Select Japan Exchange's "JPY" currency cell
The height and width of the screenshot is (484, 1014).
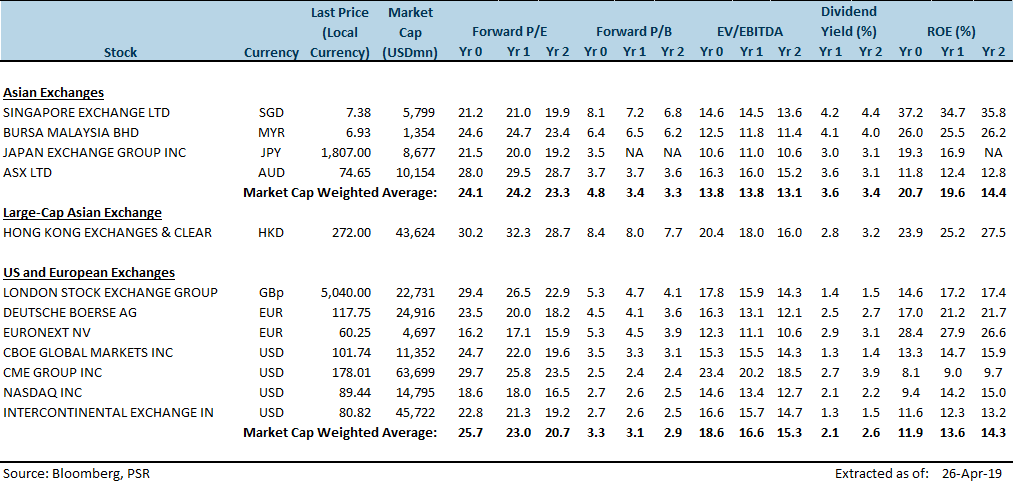271,153
